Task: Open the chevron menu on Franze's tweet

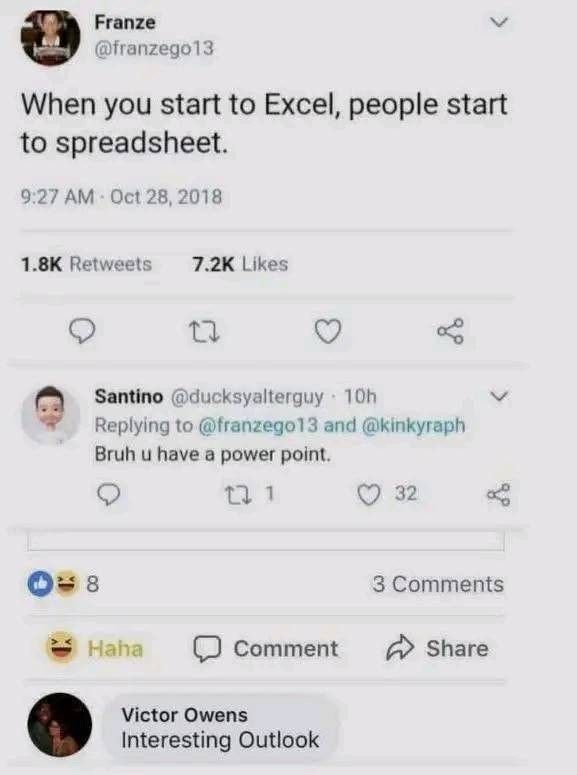Action: (x=499, y=23)
